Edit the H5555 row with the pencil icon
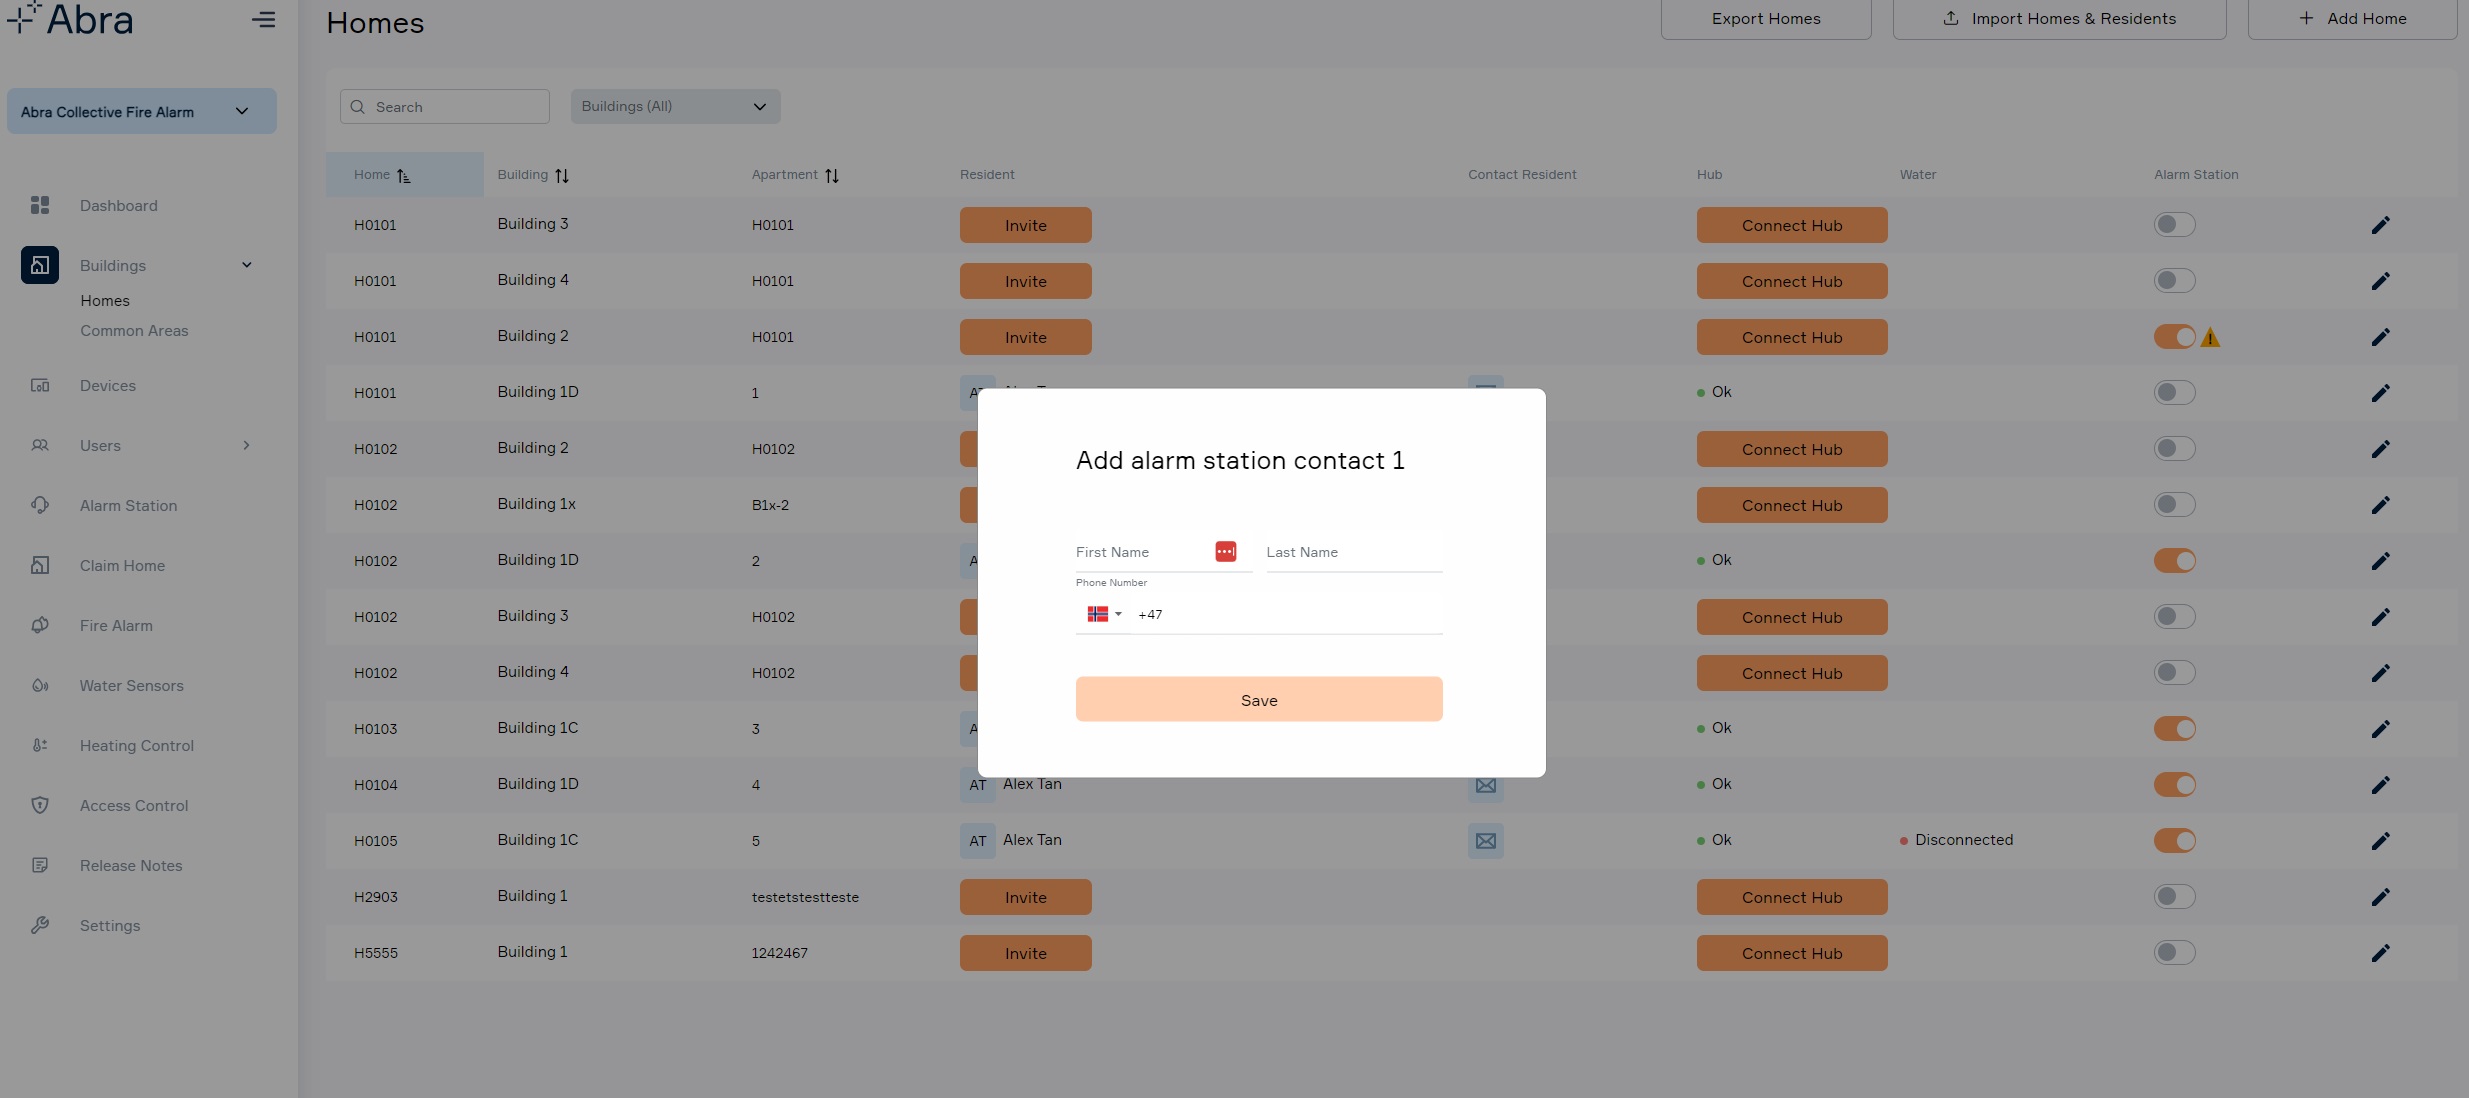The width and height of the screenshot is (2469, 1098). (2380, 953)
